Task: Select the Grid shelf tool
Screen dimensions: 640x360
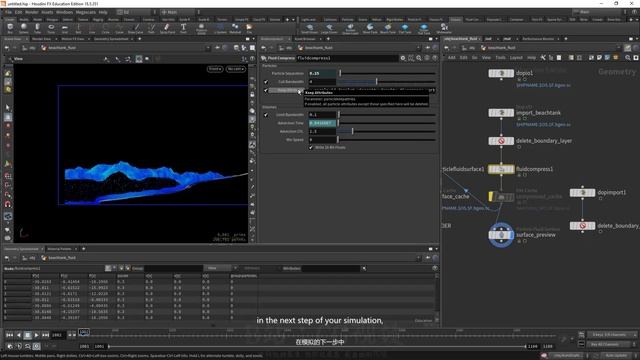Action: click(x=64, y=28)
